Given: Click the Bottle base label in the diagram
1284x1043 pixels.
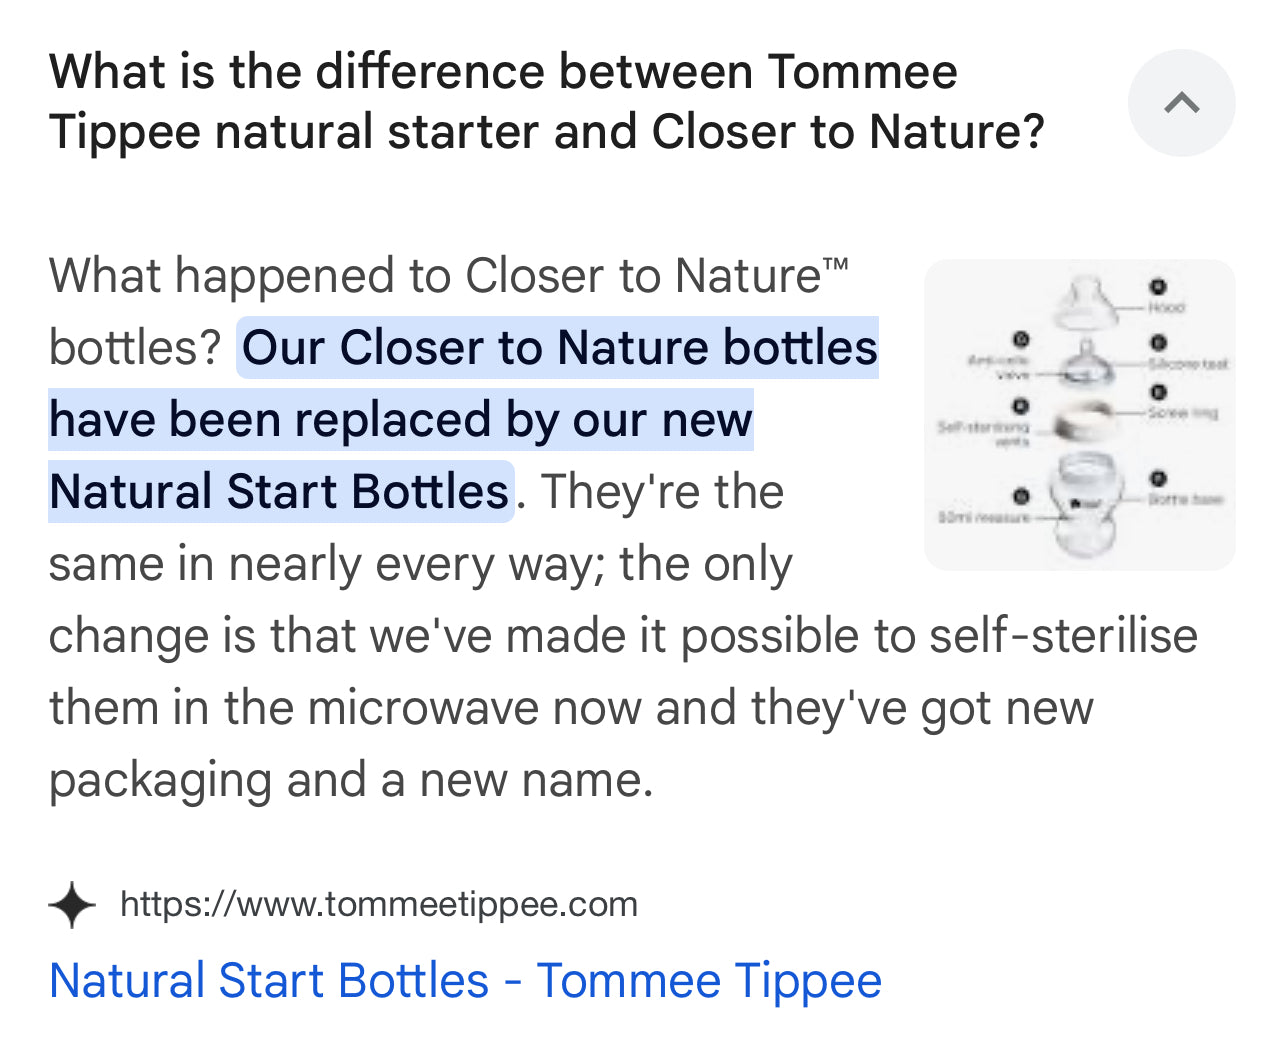Looking at the screenshot, I should (x=1185, y=498).
